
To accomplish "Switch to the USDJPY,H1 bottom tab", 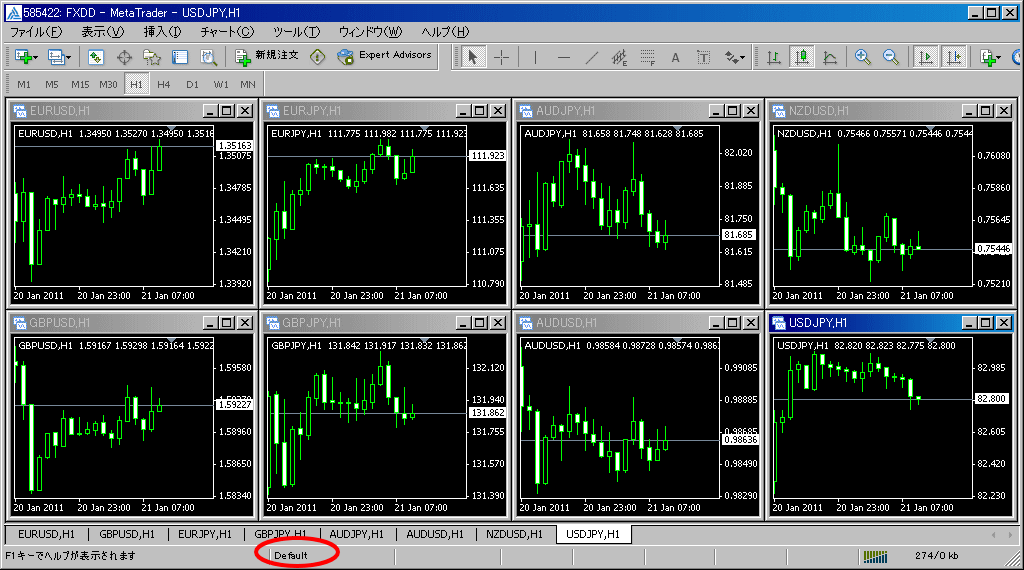I will [x=593, y=534].
